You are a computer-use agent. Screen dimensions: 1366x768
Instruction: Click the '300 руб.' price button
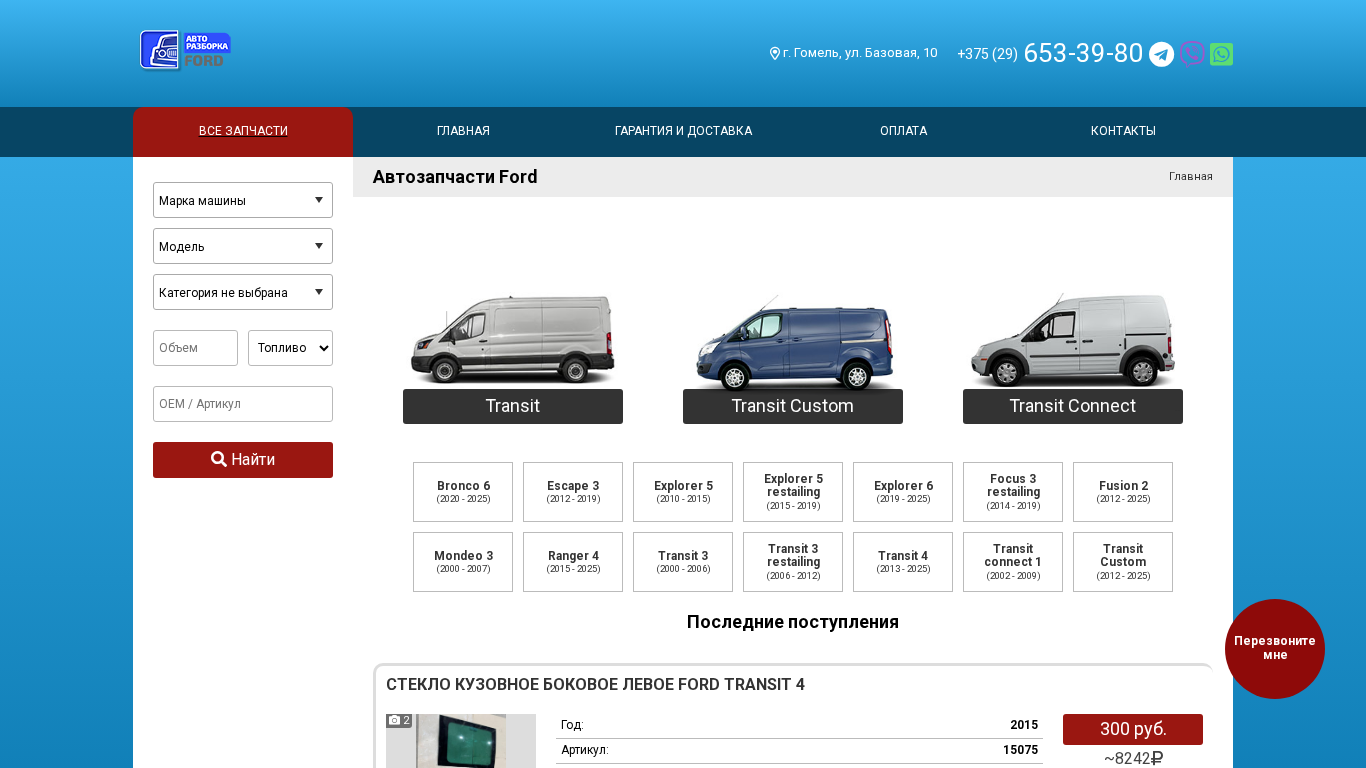click(x=1133, y=729)
